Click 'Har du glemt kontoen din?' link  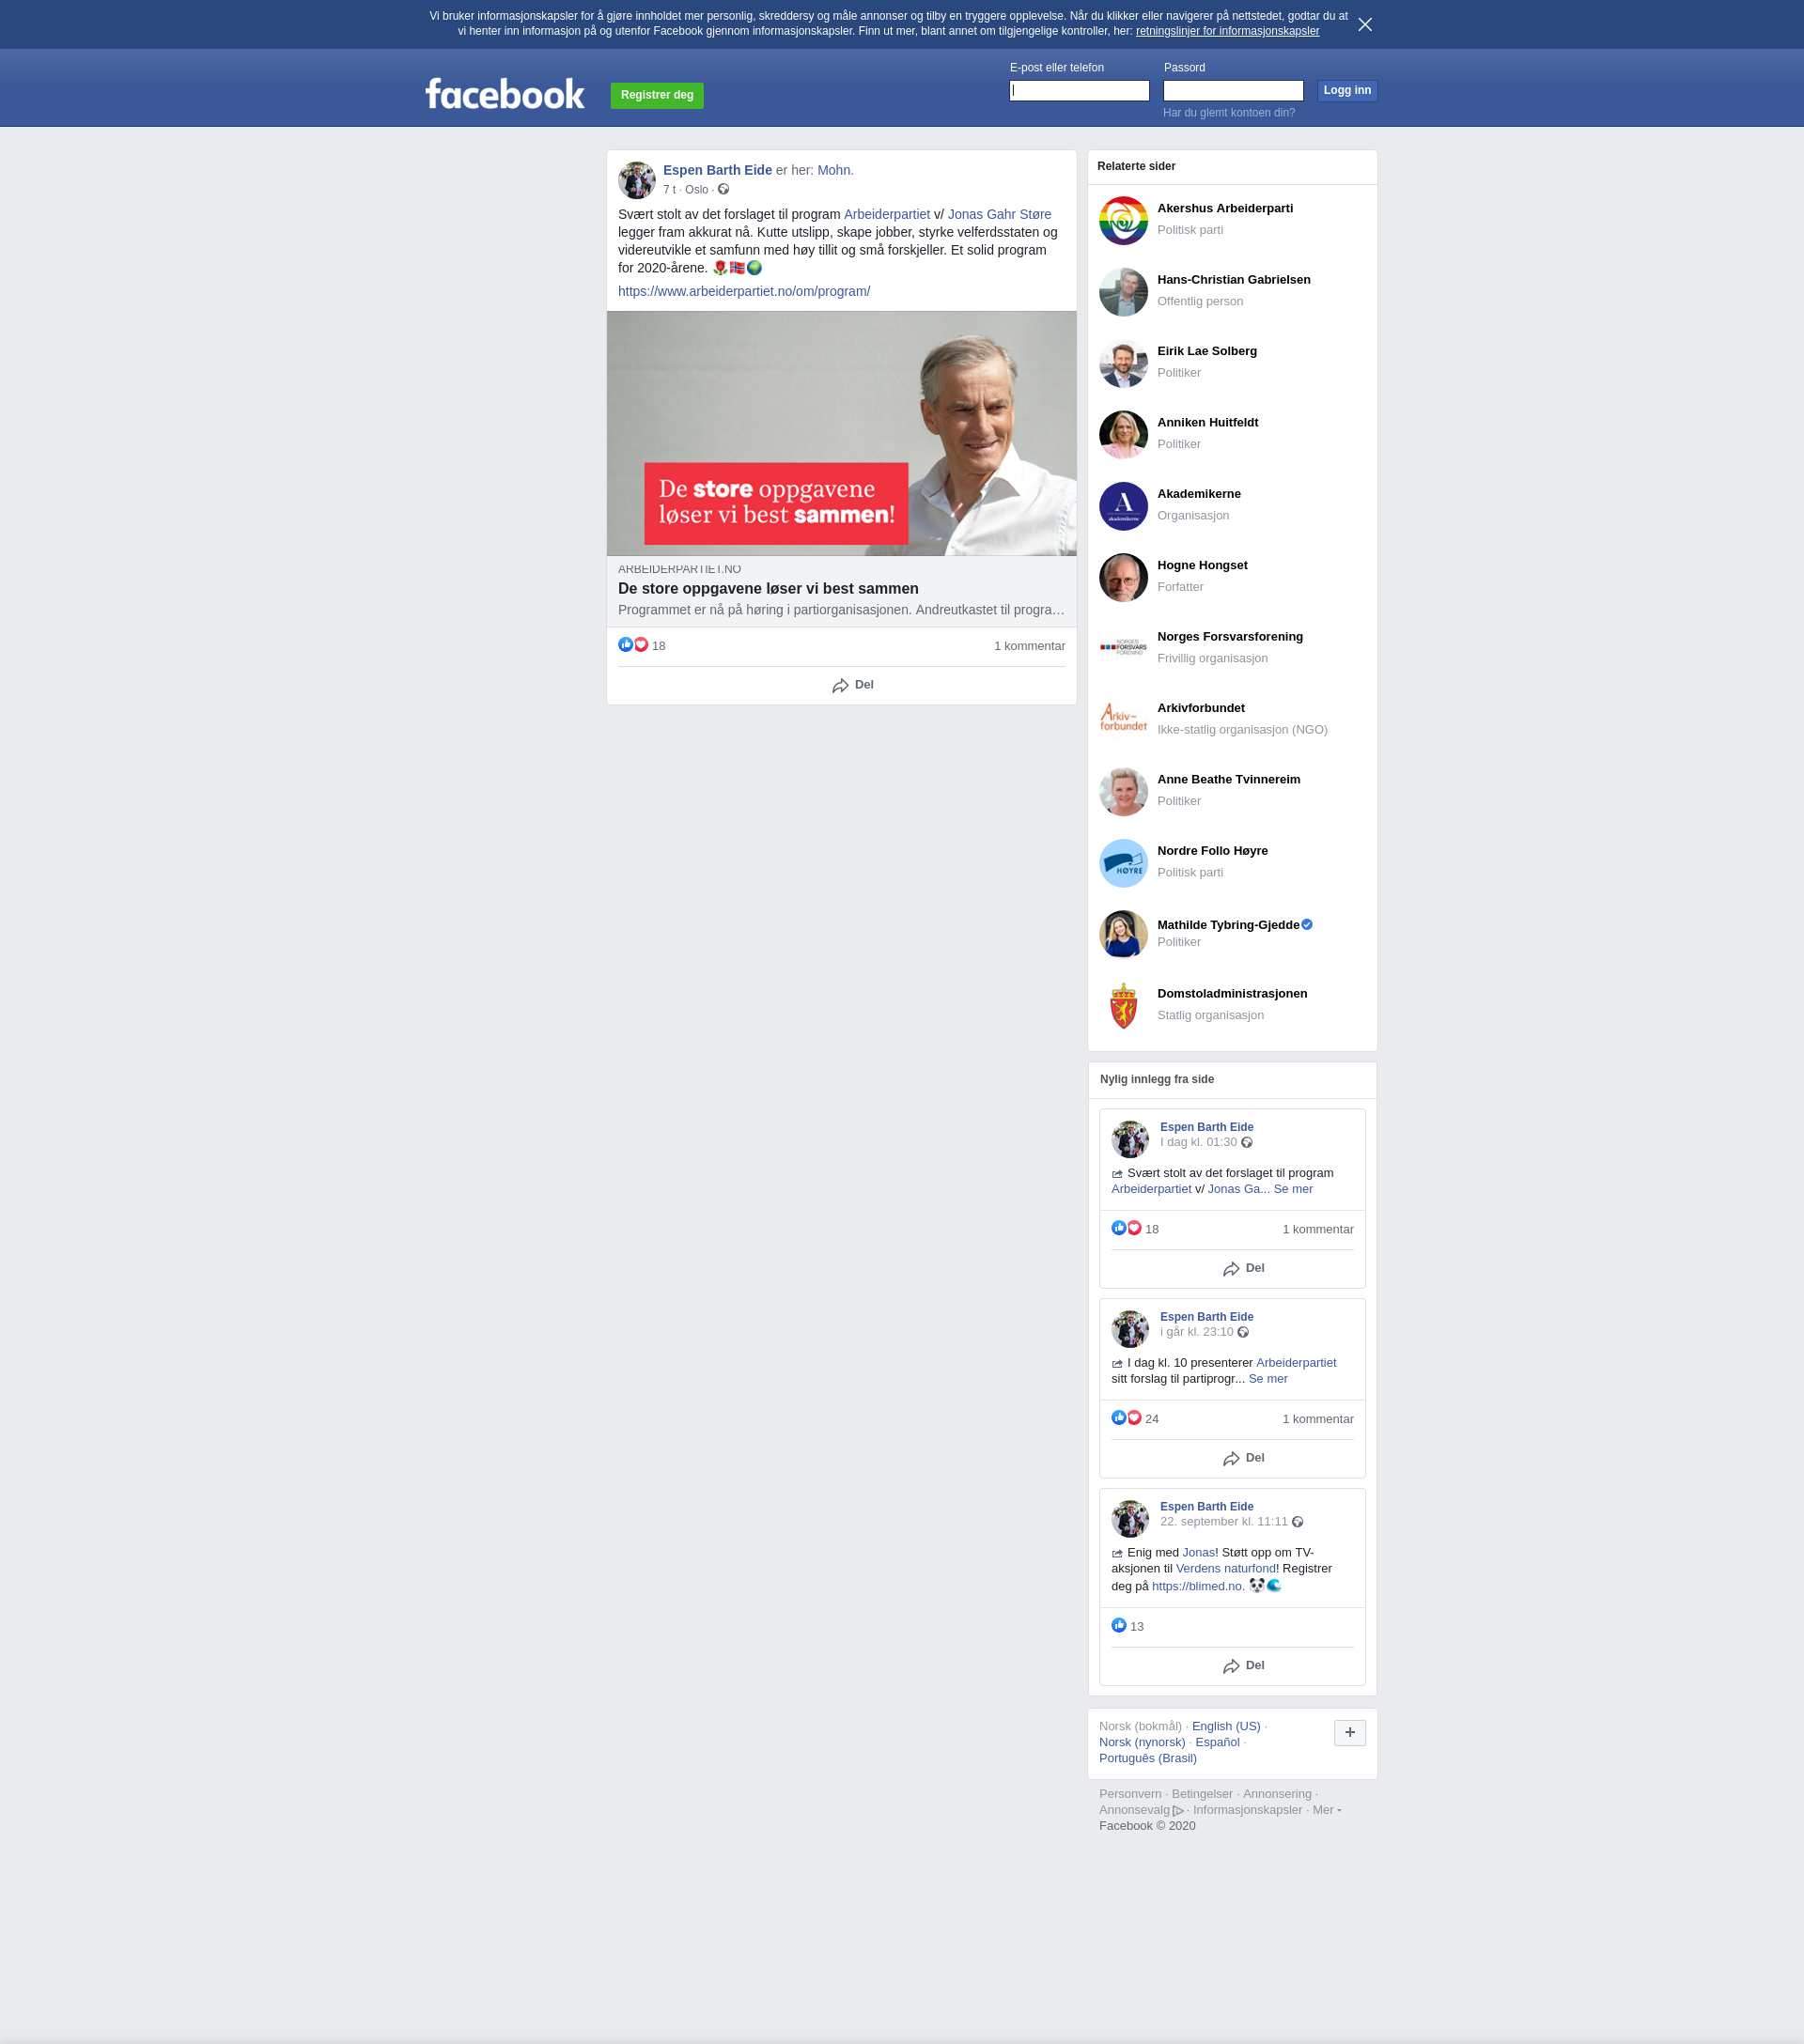(x=1228, y=113)
